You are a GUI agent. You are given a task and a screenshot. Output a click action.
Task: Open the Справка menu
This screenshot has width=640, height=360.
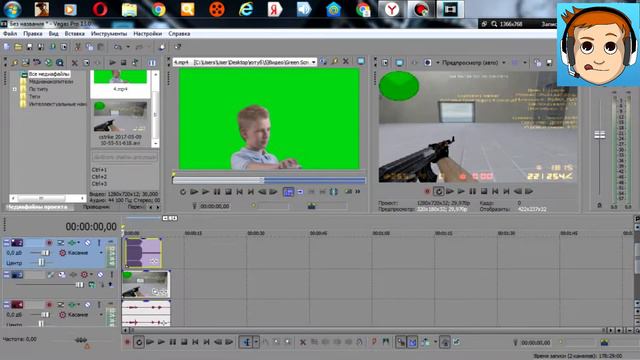click(x=179, y=33)
